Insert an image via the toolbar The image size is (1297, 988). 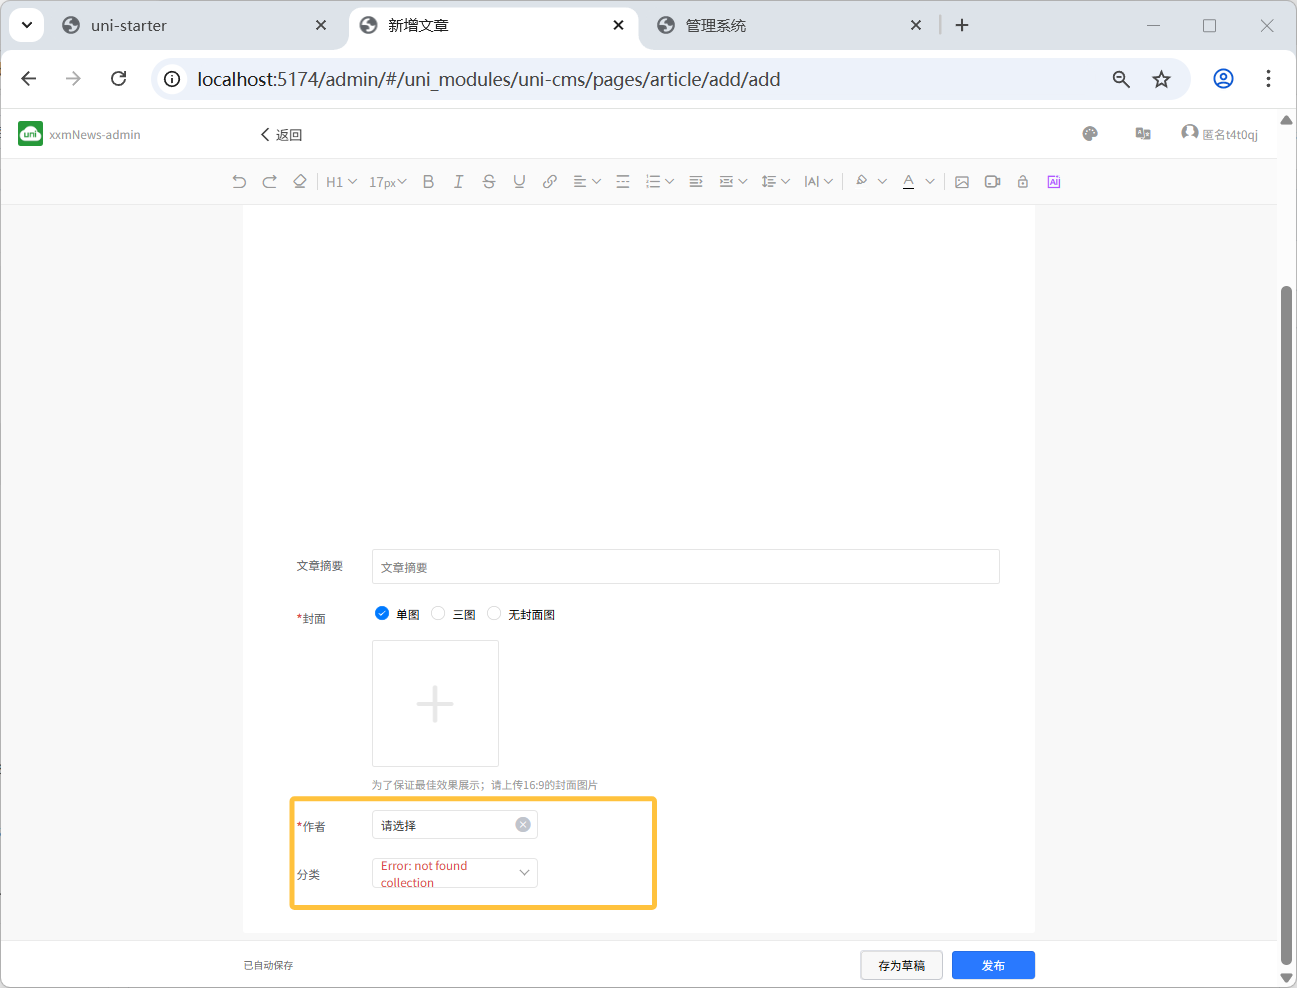click(962, 182)
